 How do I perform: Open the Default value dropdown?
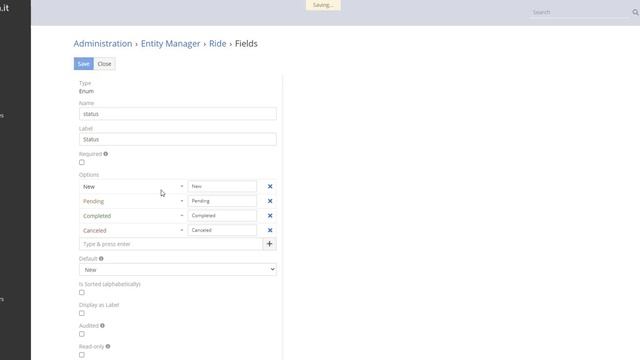click(178, 269)
